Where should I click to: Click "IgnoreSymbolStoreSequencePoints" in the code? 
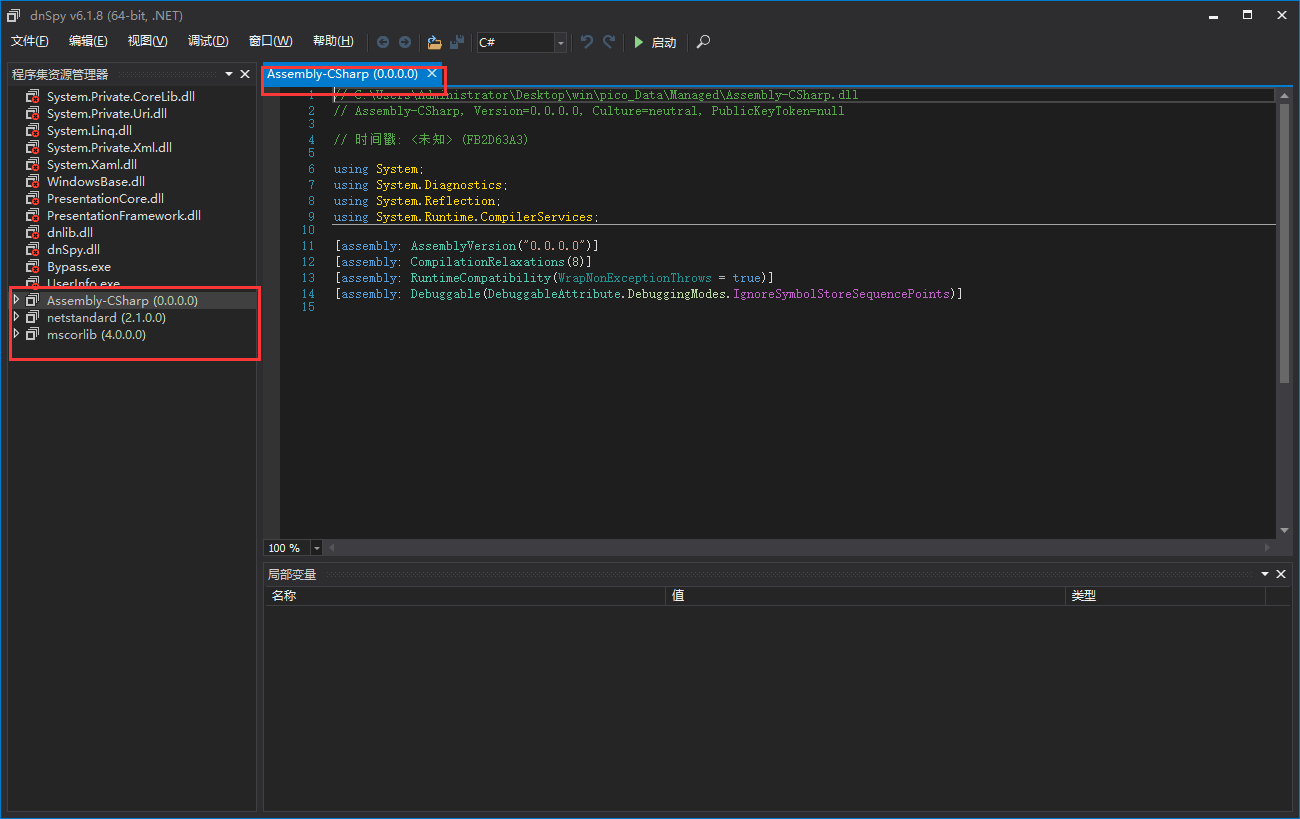(843, 294)
